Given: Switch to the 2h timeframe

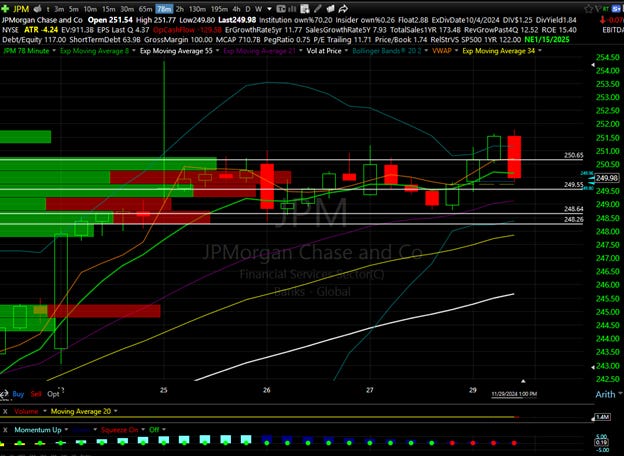Looking at the screenshot, I should pyautogui.click(x=179, y=9).
